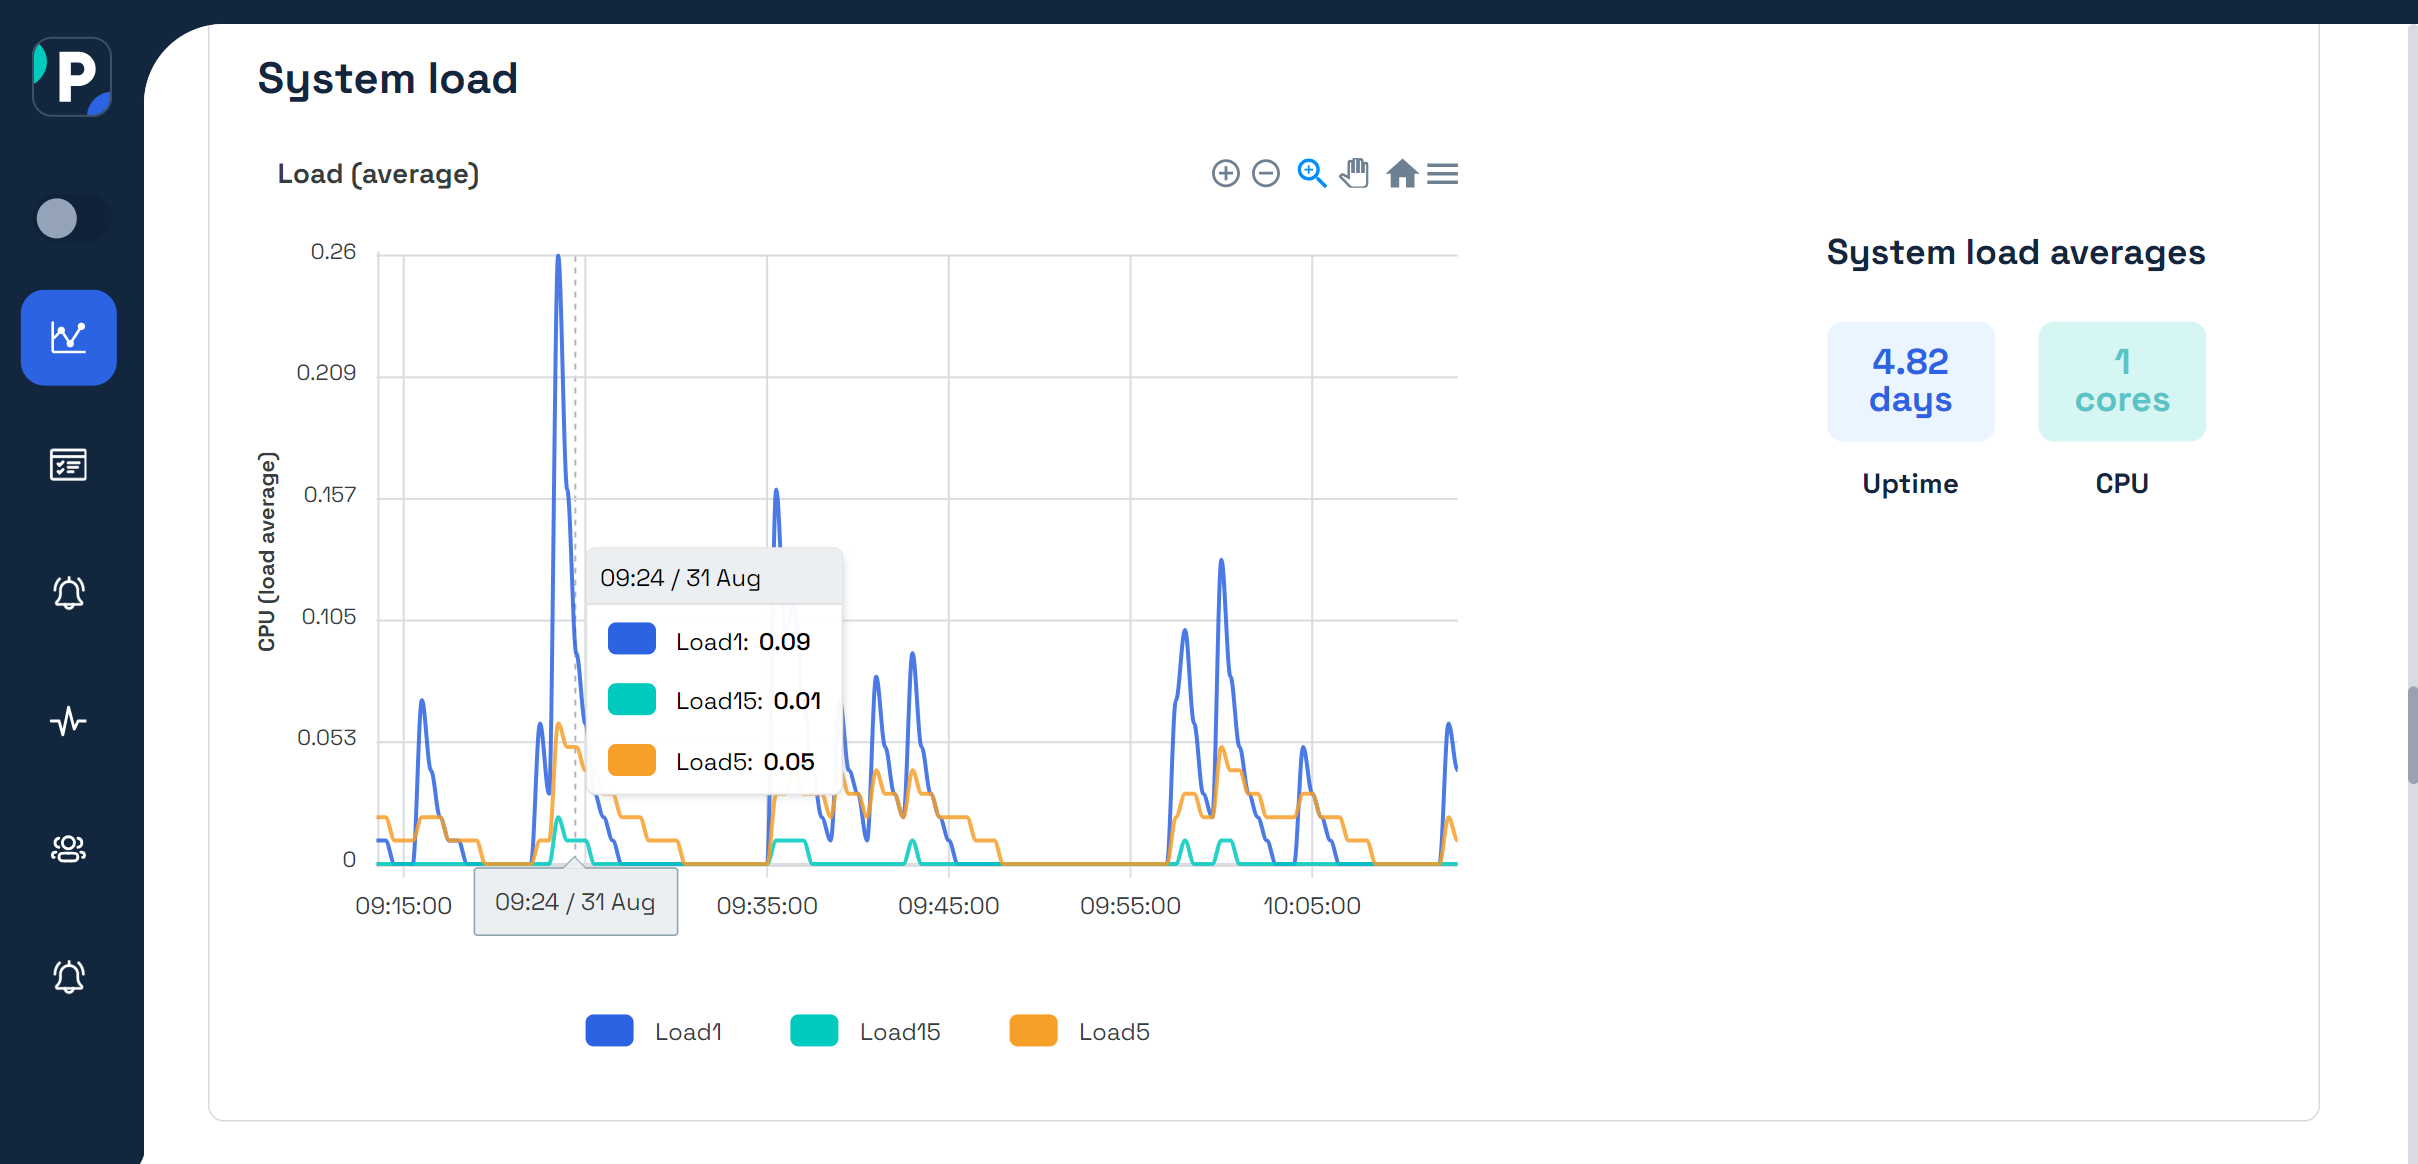This screenshot has width=2418, height=1164.
Task: Click the 0.209 y-axis value
Action: pos(326,373)
